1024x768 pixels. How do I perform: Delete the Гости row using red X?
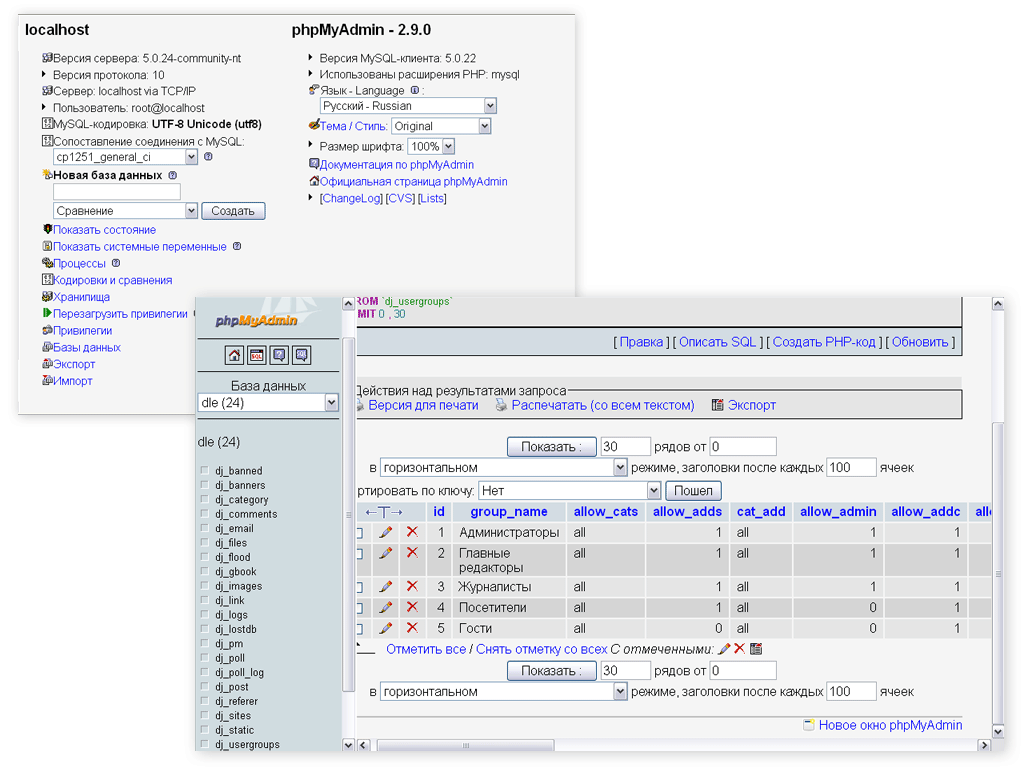click(x=412, y=628)
